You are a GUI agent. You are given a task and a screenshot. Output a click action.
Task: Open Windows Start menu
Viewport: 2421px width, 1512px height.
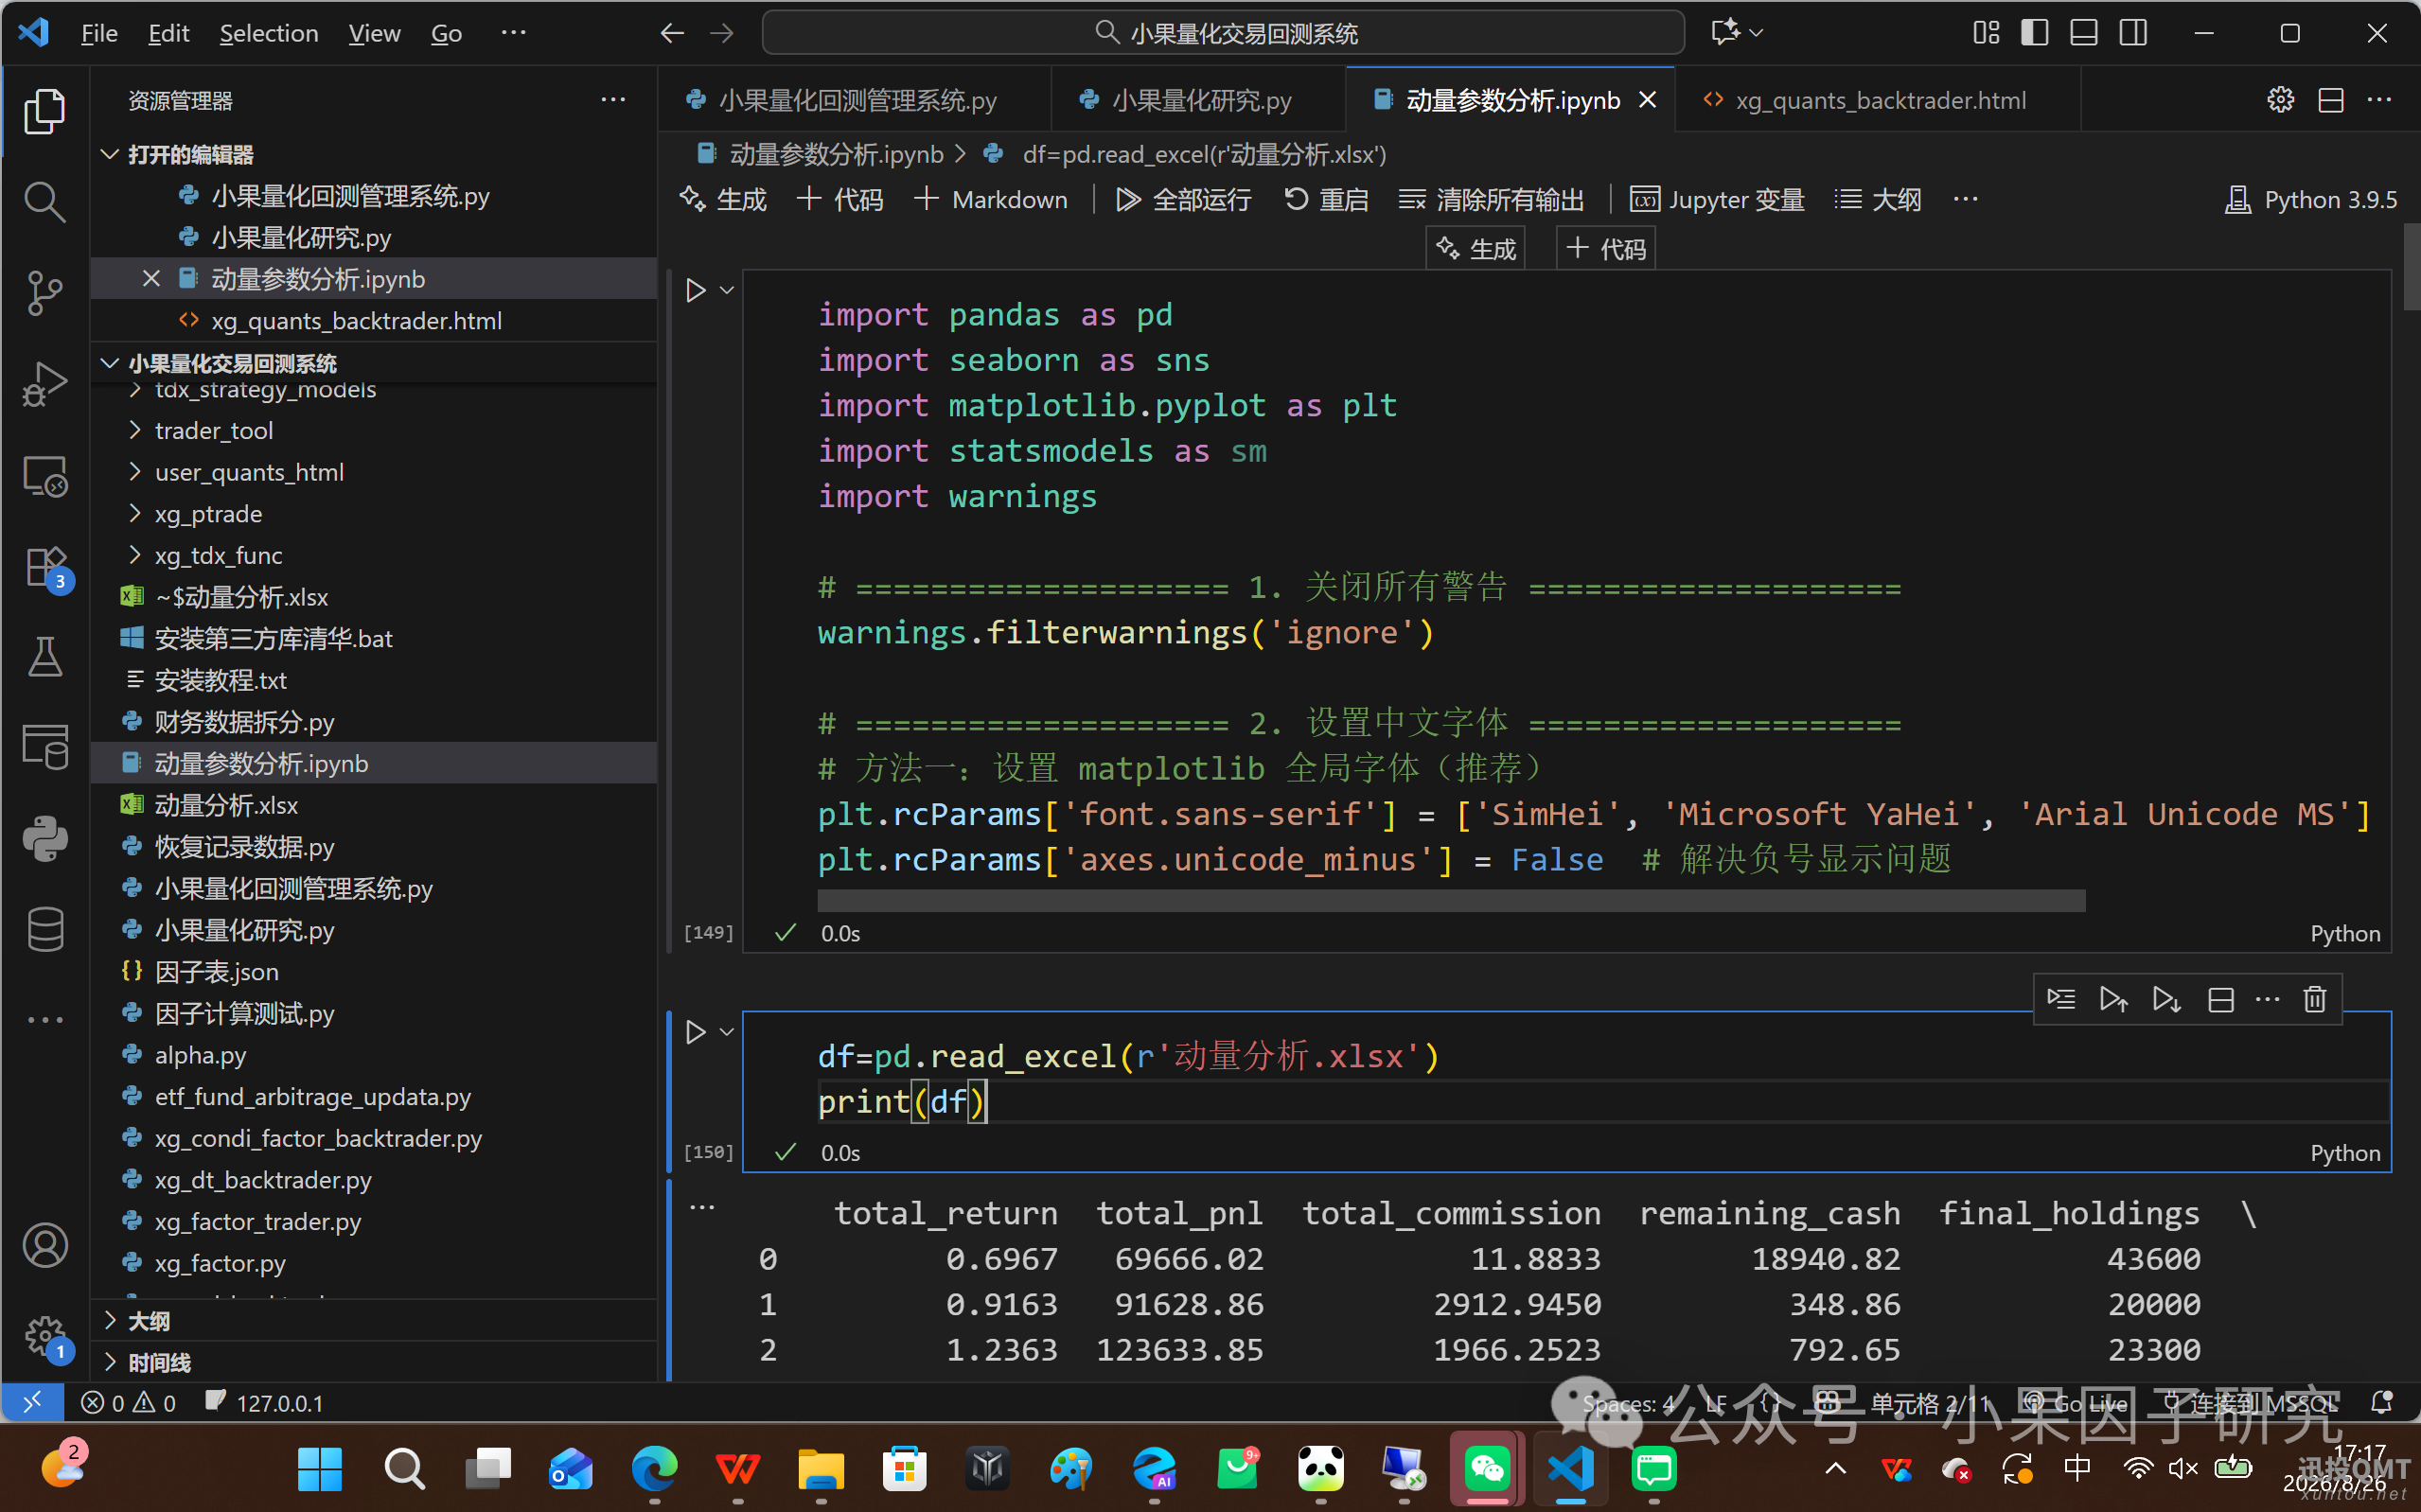(320, 1469)
